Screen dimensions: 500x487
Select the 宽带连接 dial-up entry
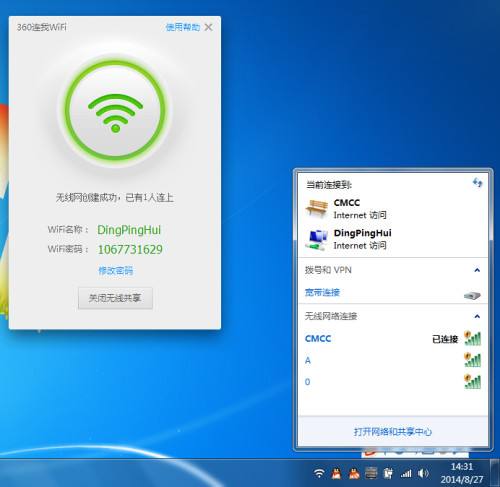pyautogui.click(x=322, y=292)
